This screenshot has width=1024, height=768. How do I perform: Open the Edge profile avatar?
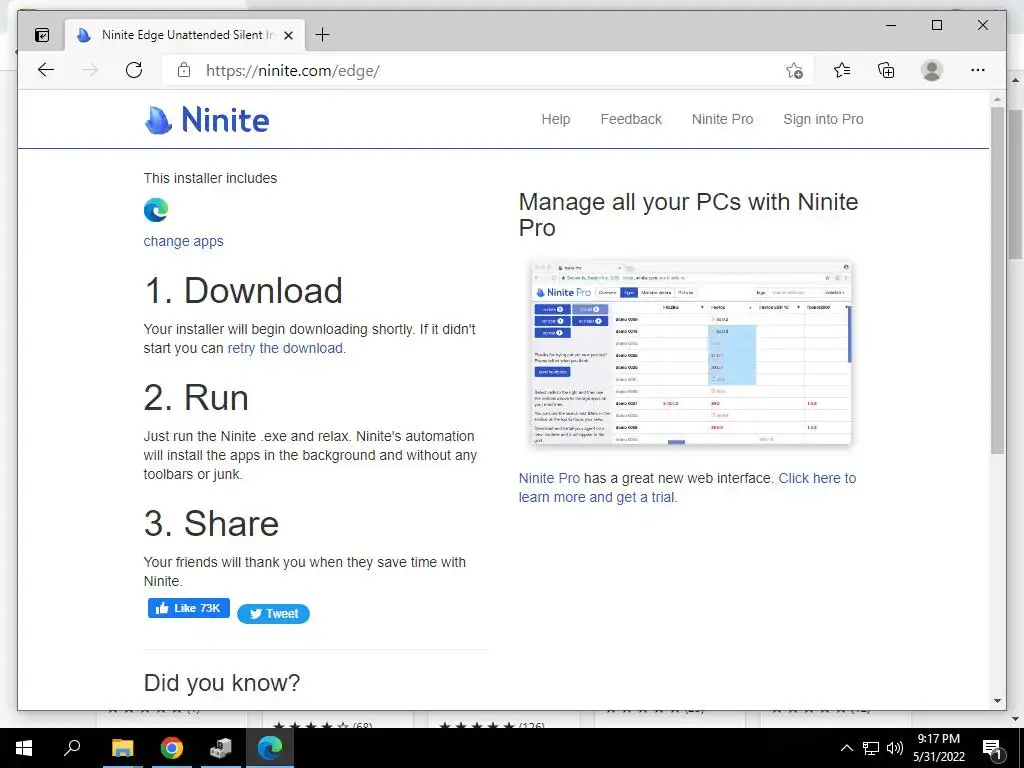932,70
